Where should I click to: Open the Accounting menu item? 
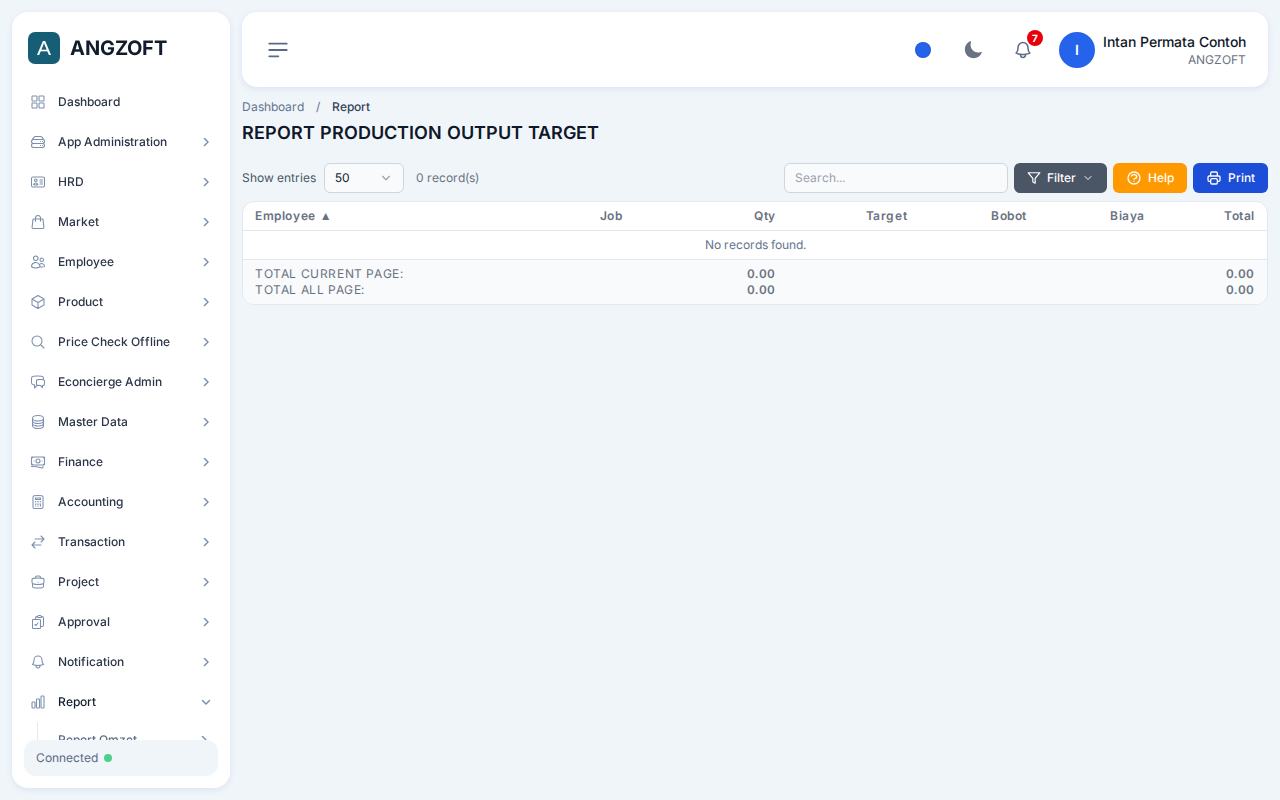[x=121, y=502]
